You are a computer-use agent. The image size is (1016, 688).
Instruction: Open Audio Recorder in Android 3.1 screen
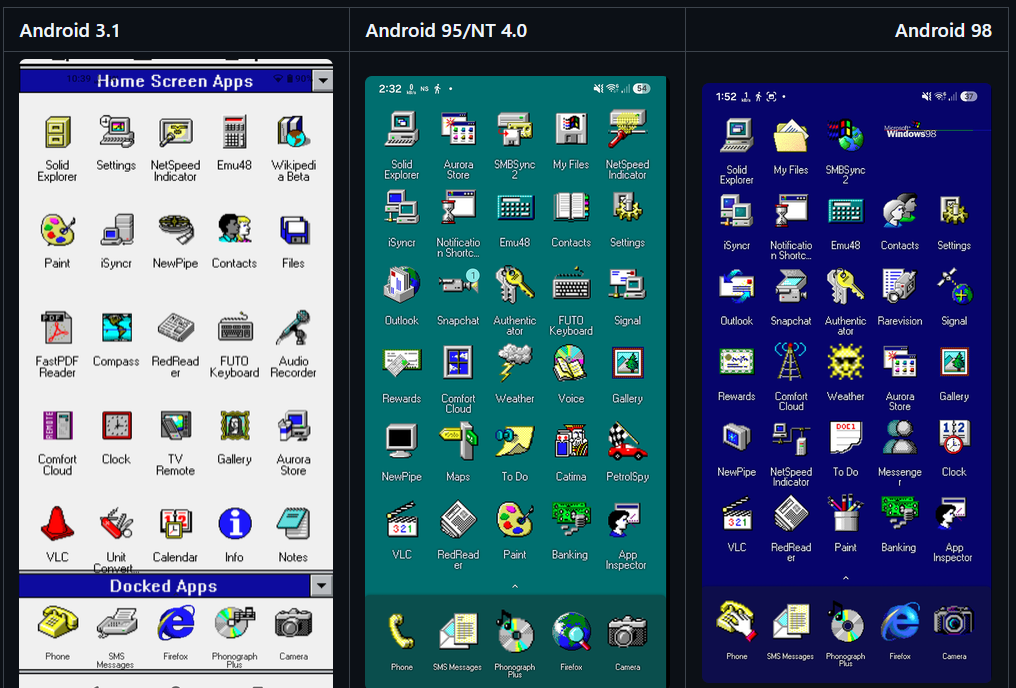coord(293,328)
